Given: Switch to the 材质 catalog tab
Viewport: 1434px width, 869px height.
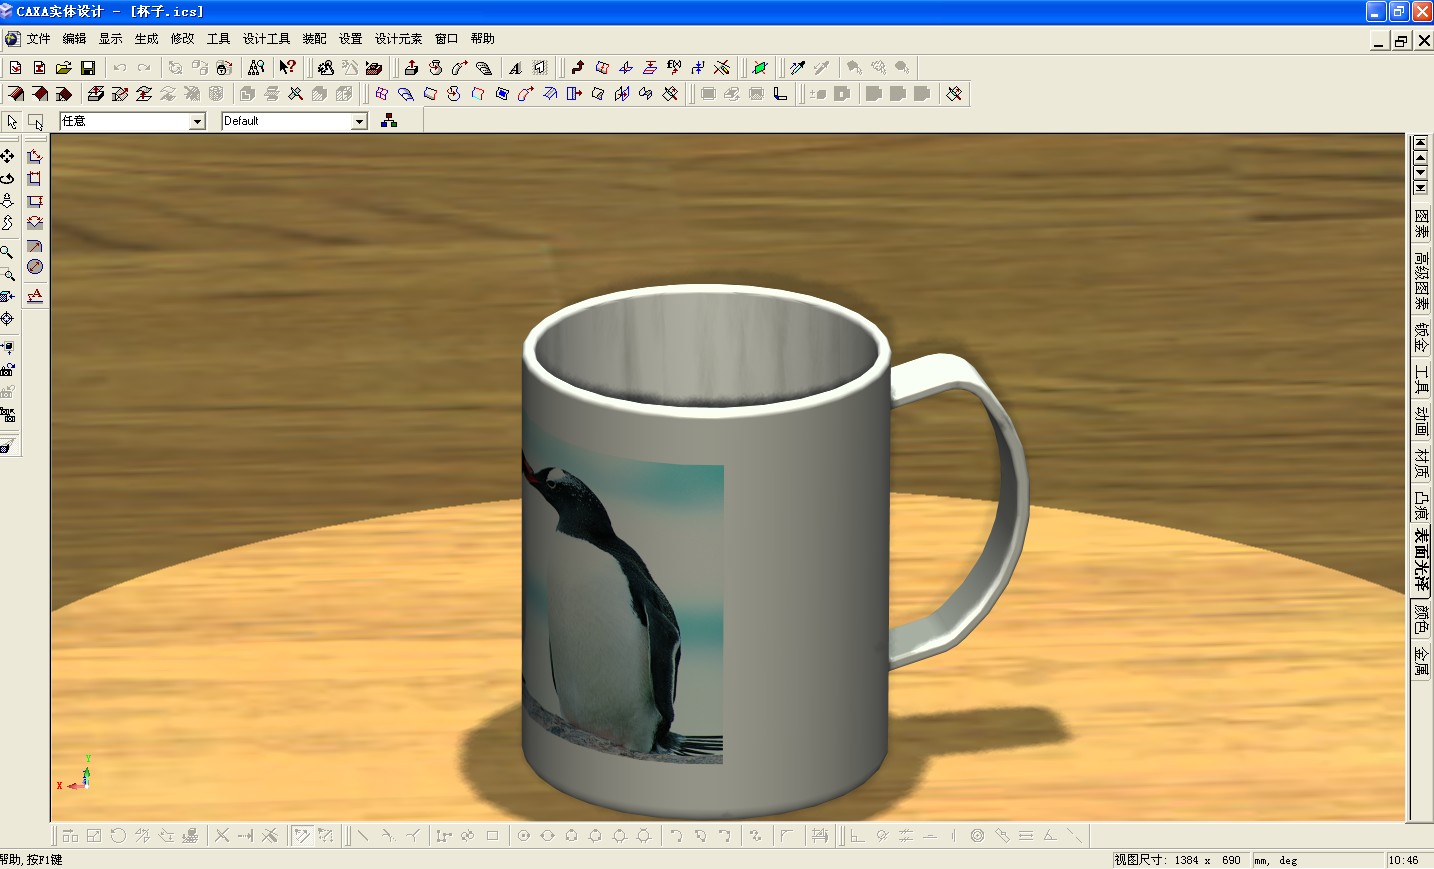Looking at the screenshot, I should pos(1421,463).
